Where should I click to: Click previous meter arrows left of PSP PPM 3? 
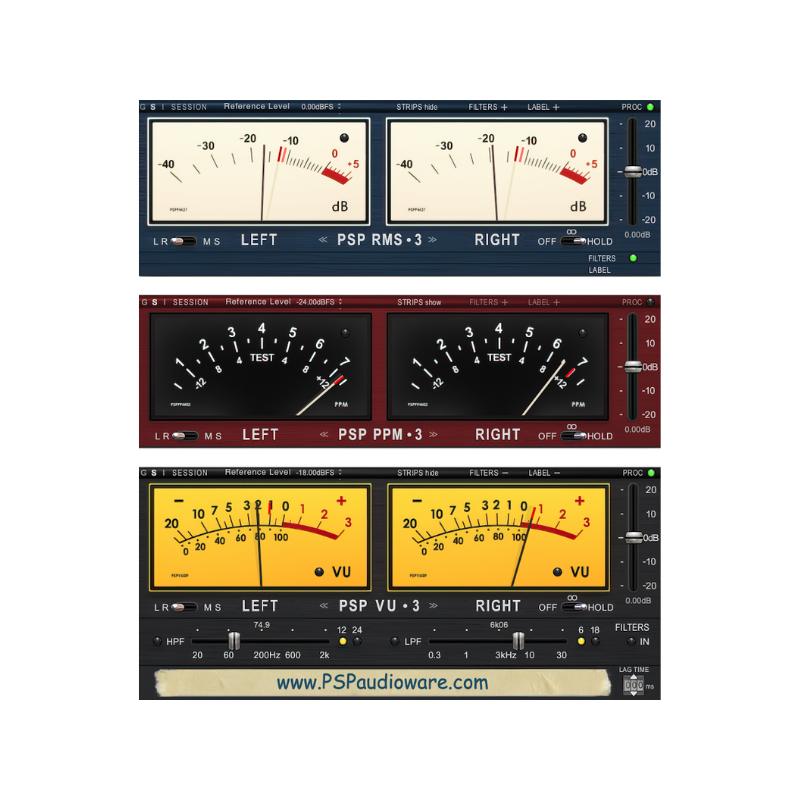point(324,434)
